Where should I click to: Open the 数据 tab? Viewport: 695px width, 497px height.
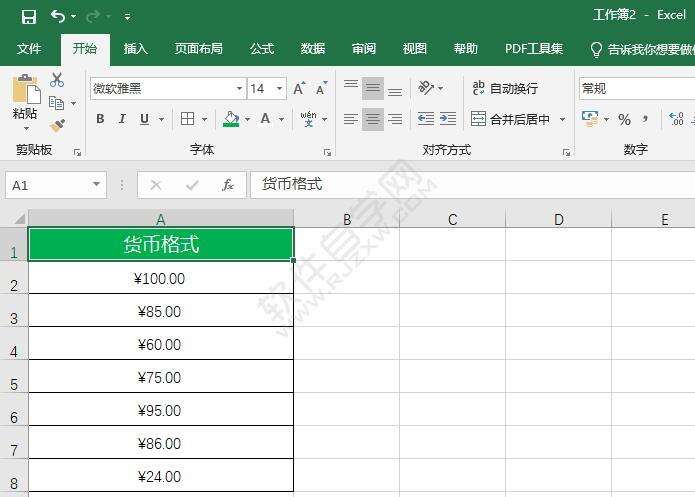312,48
